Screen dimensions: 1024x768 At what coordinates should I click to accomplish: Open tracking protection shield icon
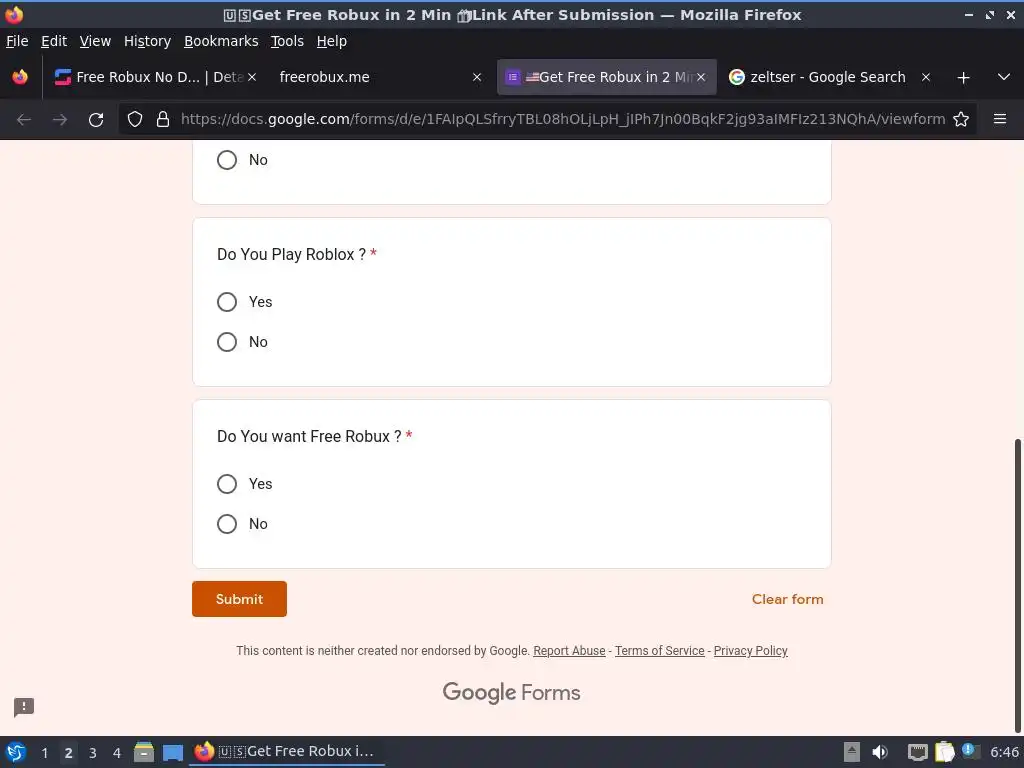(135, 119)
